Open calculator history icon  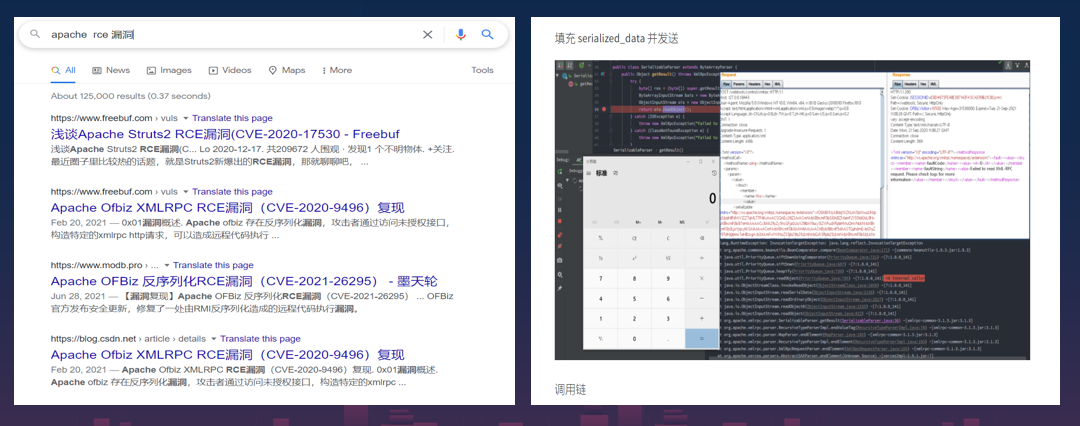(714, 173)
